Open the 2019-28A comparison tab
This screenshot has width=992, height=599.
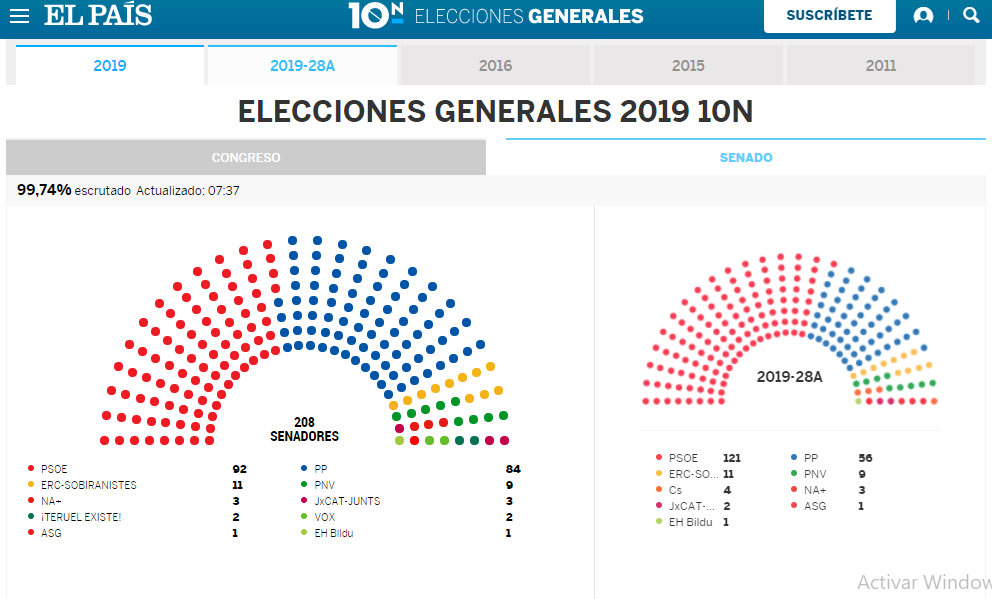[303, 64]
